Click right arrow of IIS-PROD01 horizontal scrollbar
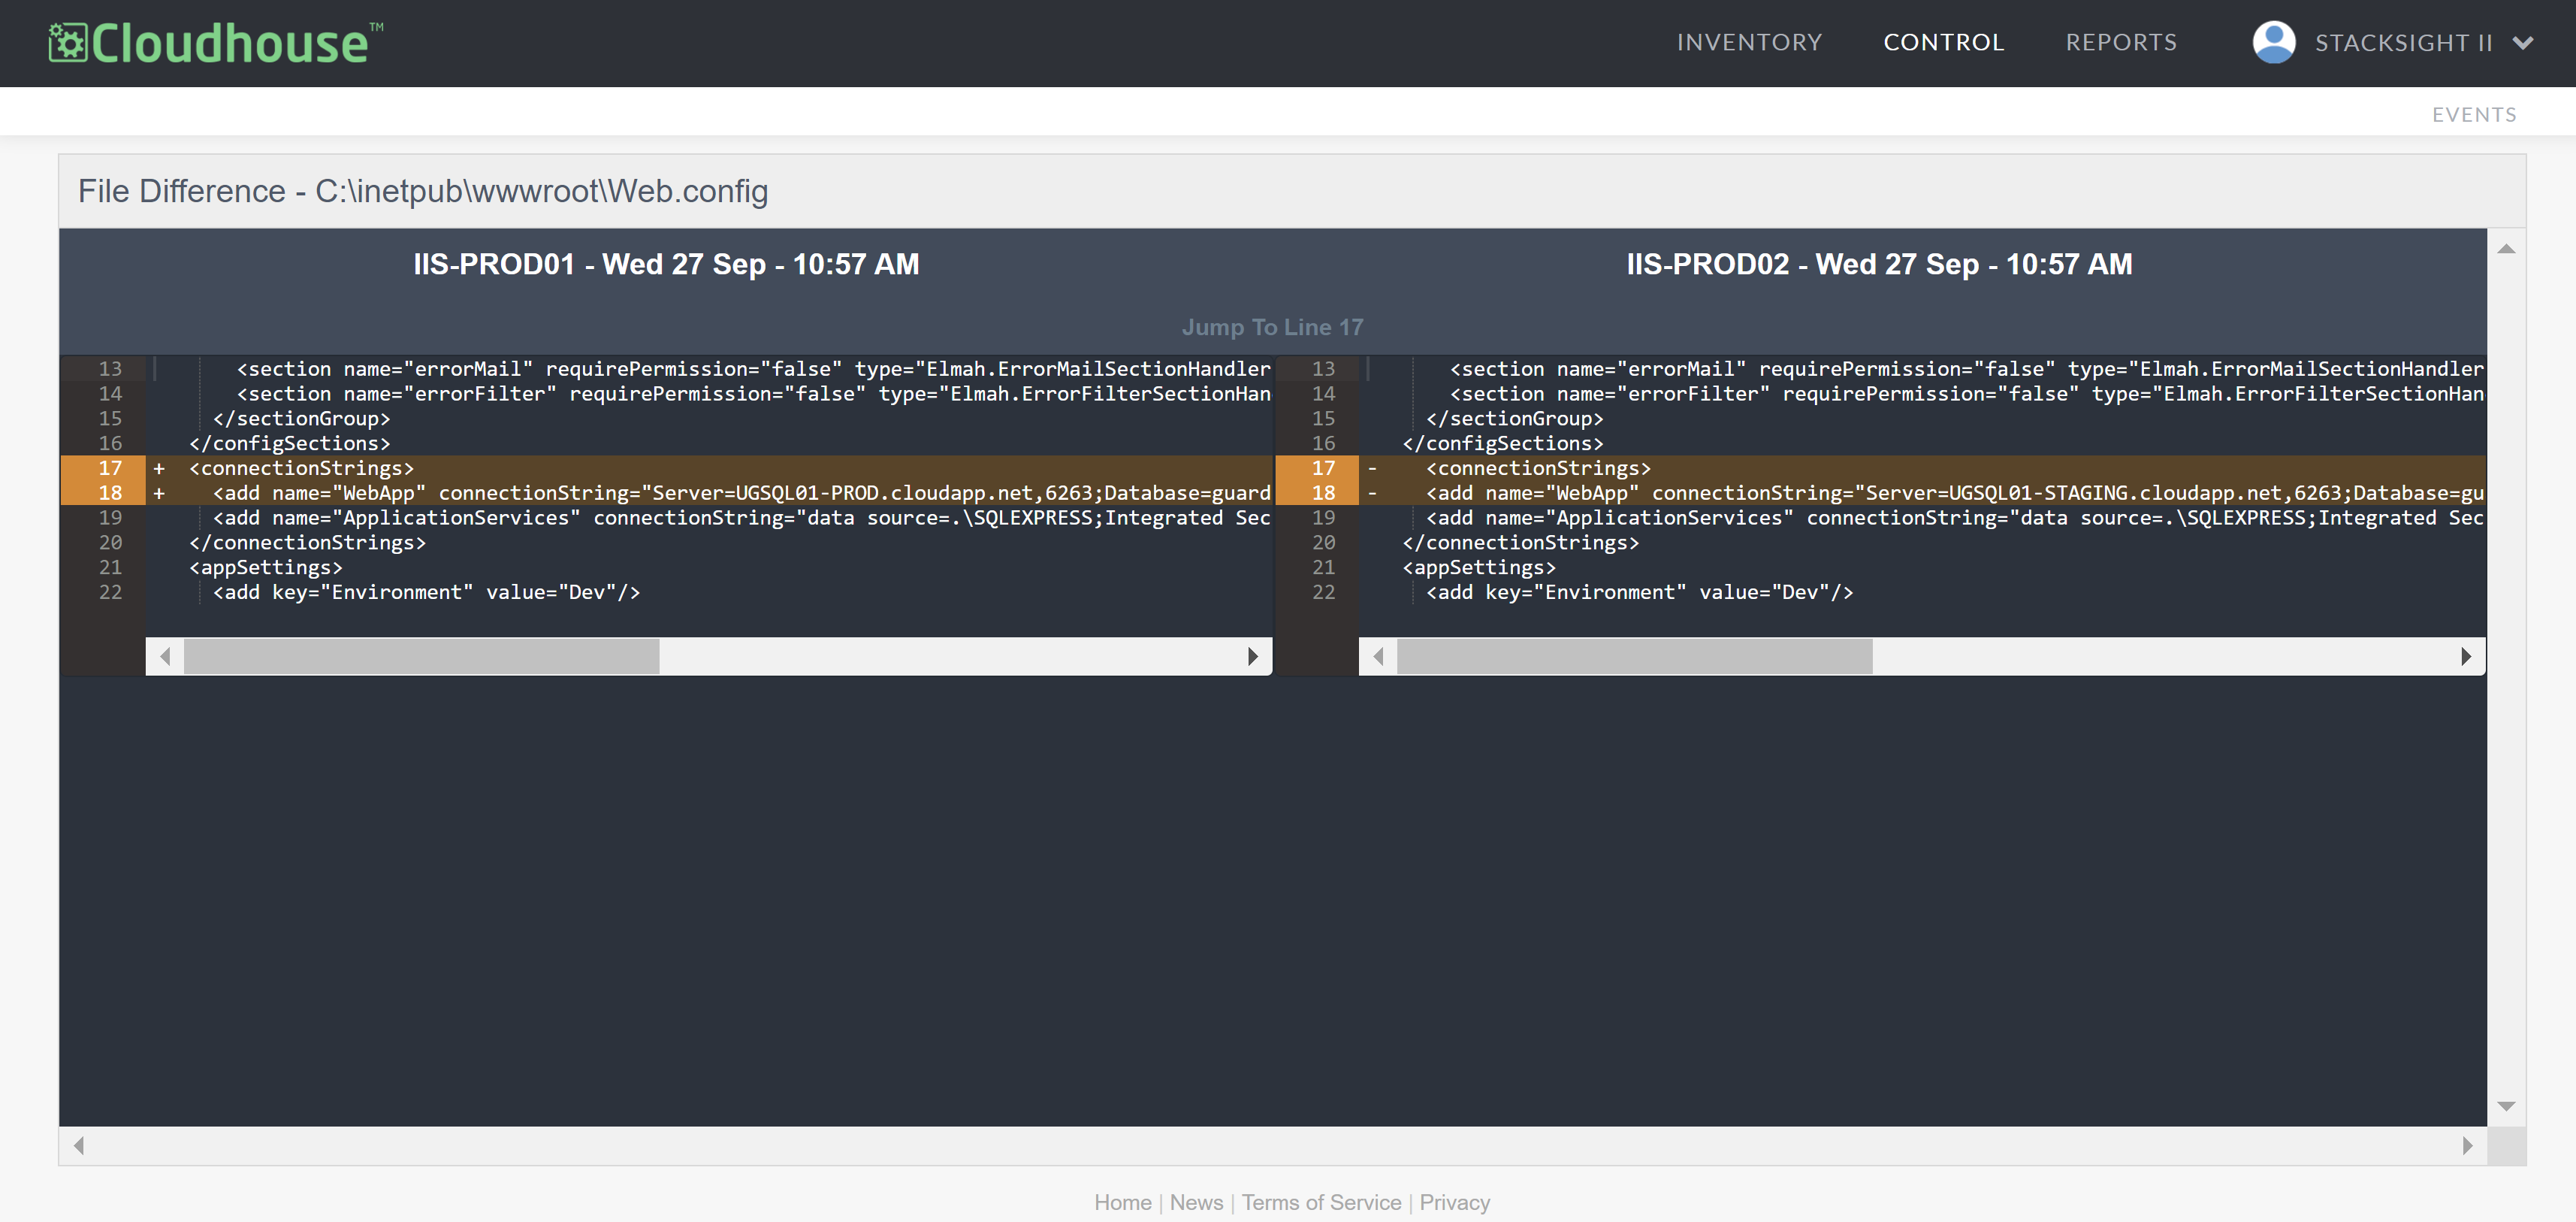The width and height of the screenshot is (2576, 1222). pyautogui.click(x=1252, y=656)
